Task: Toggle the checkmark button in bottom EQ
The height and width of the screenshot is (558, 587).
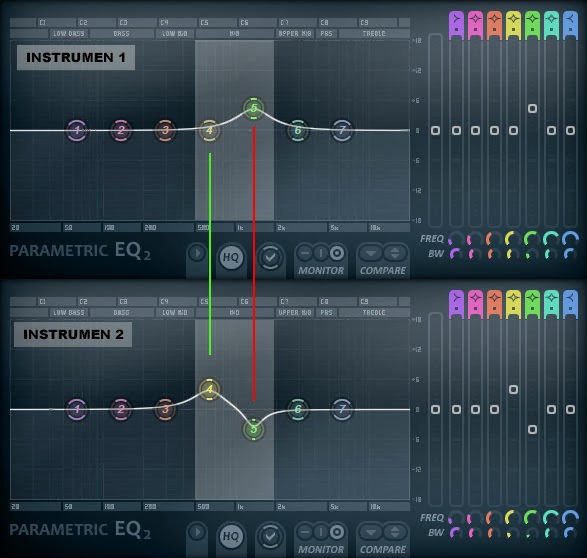Action: (270, 536)
